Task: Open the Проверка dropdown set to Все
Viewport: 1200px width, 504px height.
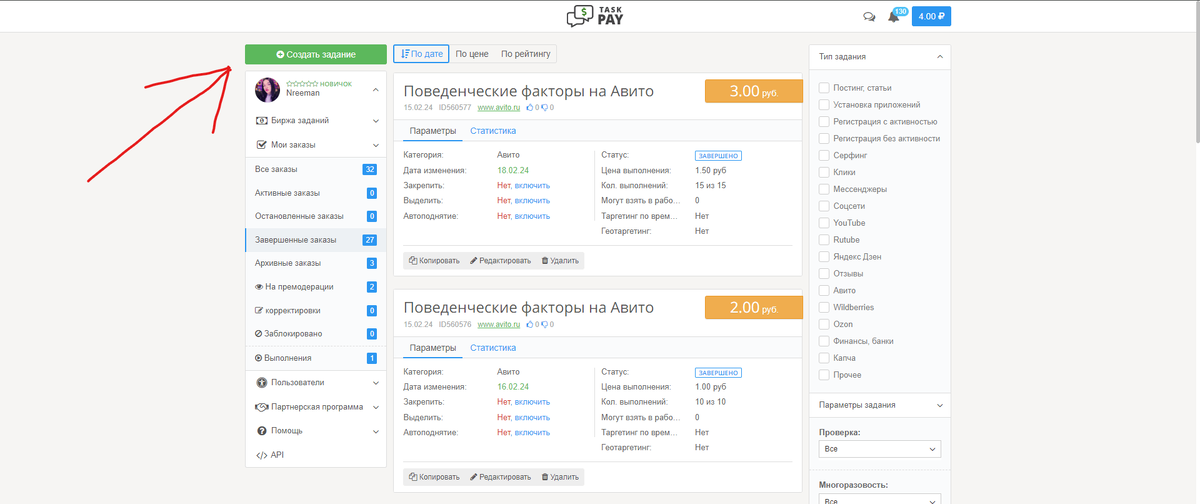Action: 879,450
